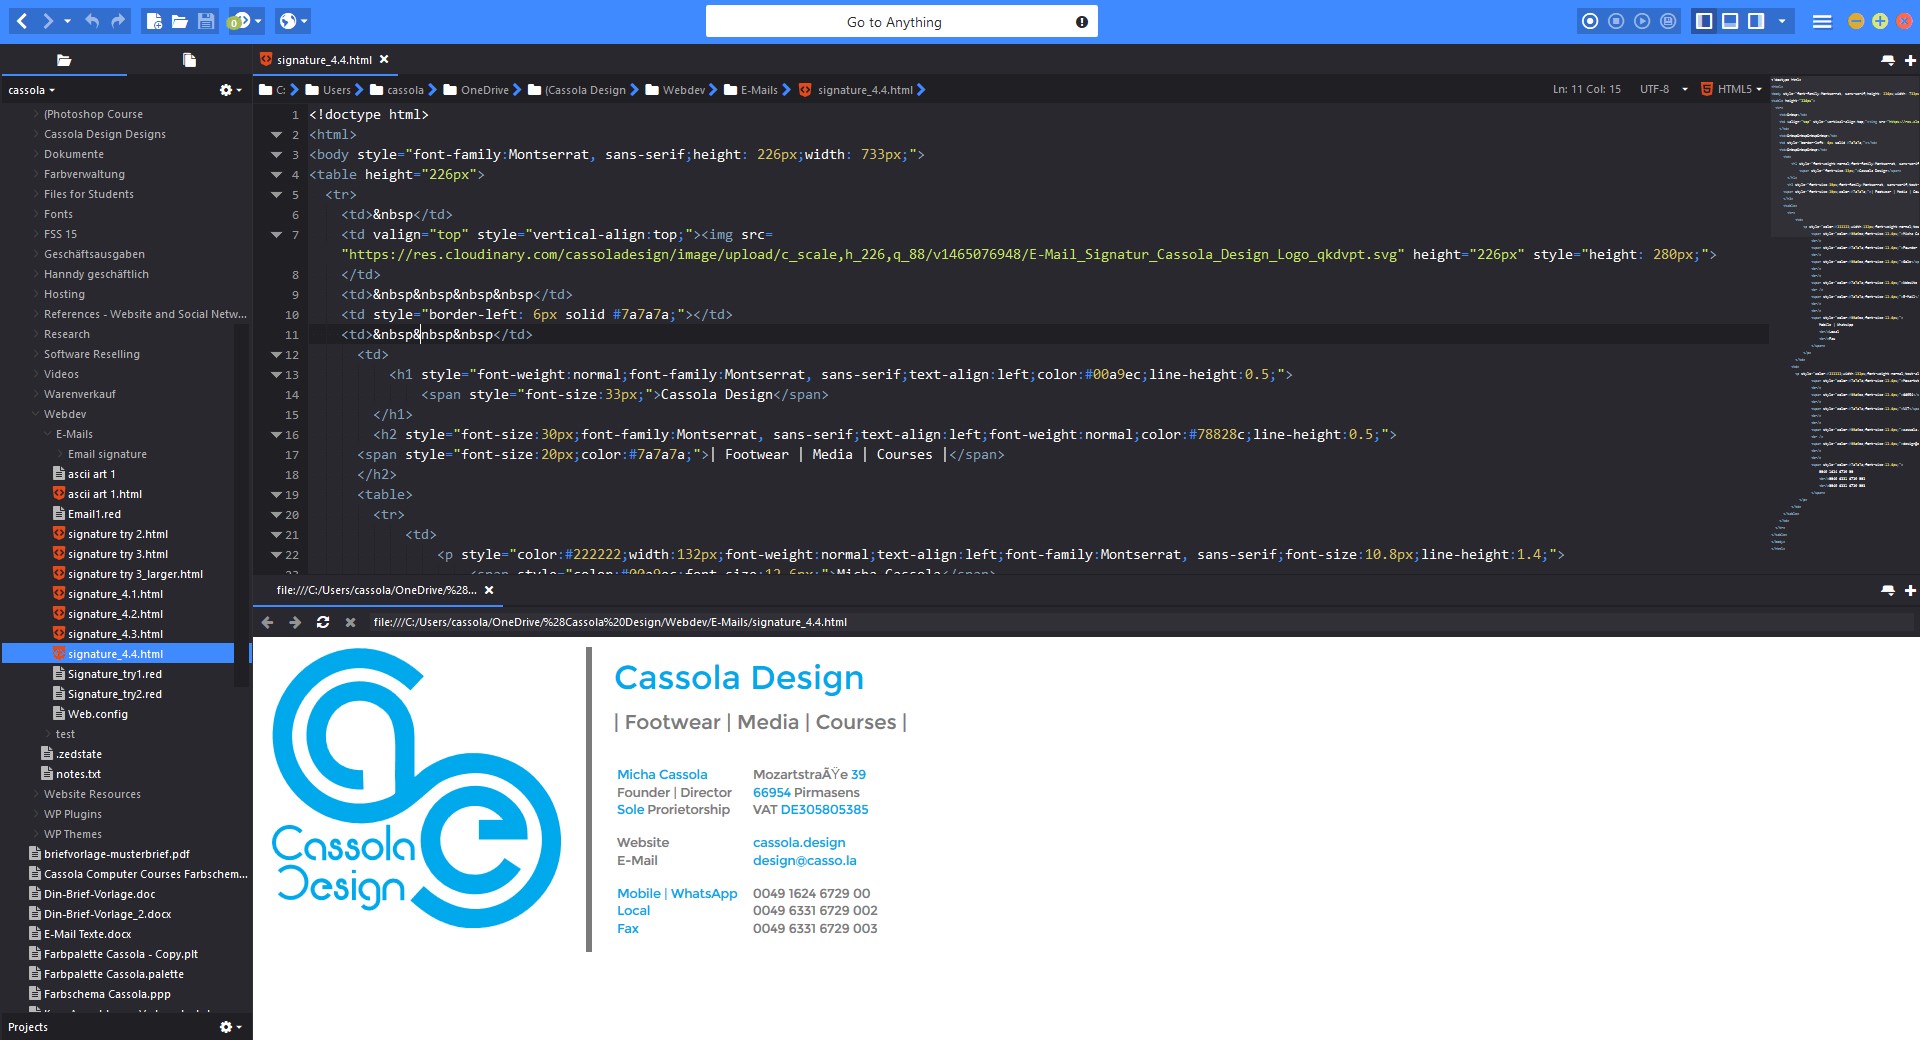Select the signature_4.4.html editor tab

pyautogui.click(x=323, y=60)
